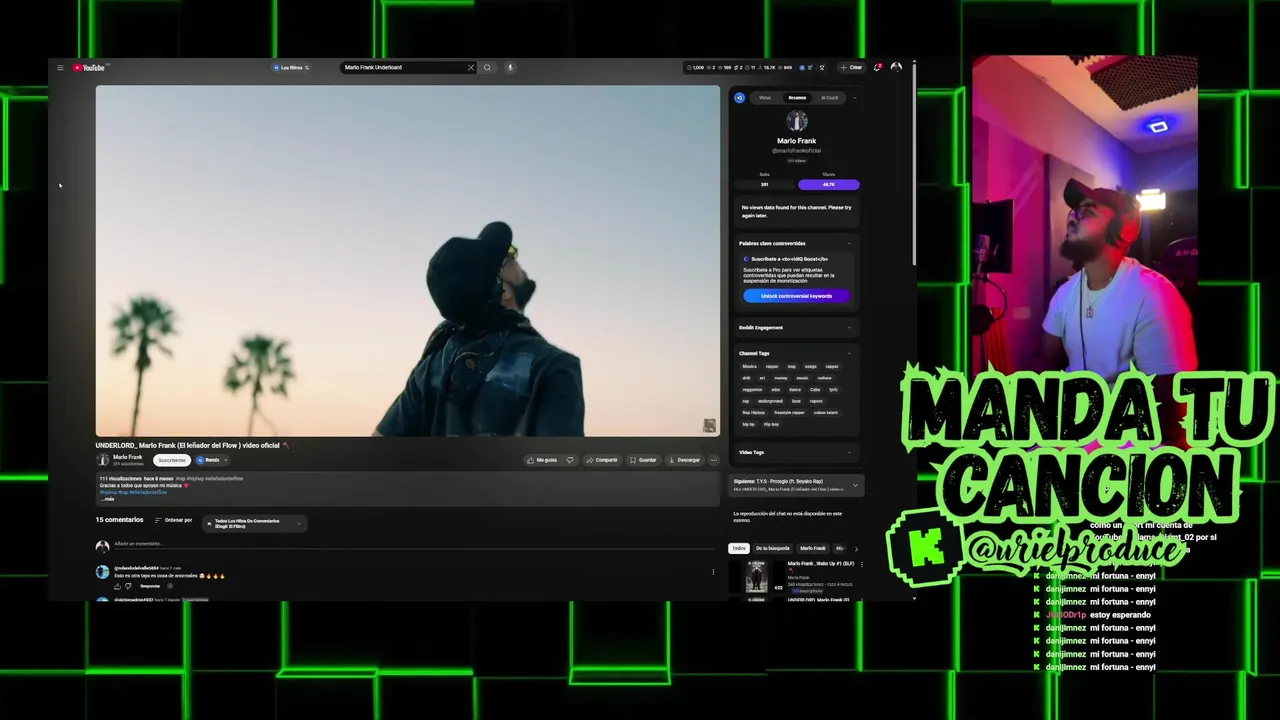Start voice search with the microphone icon
1280x720 pixels.
(510, 68)
